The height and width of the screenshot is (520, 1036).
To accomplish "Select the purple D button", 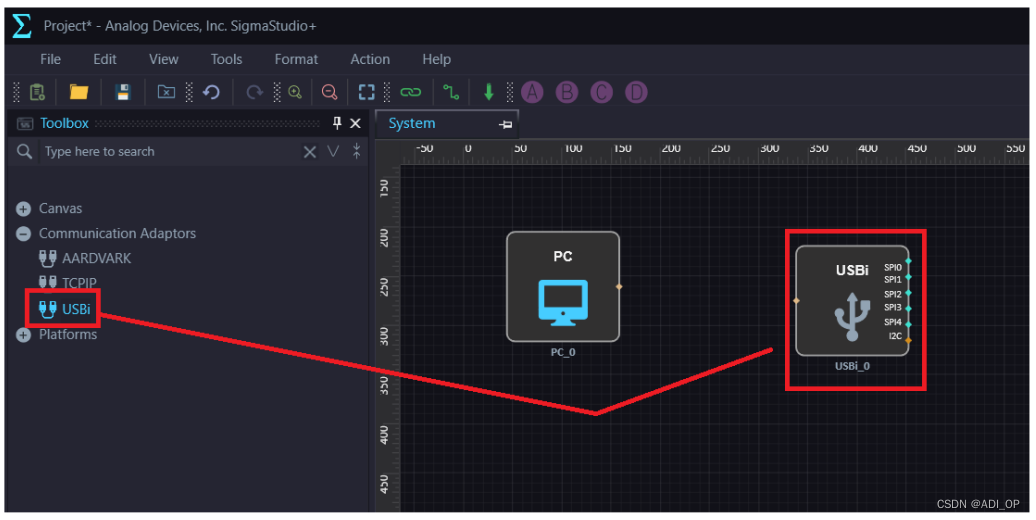I will 636,92.
